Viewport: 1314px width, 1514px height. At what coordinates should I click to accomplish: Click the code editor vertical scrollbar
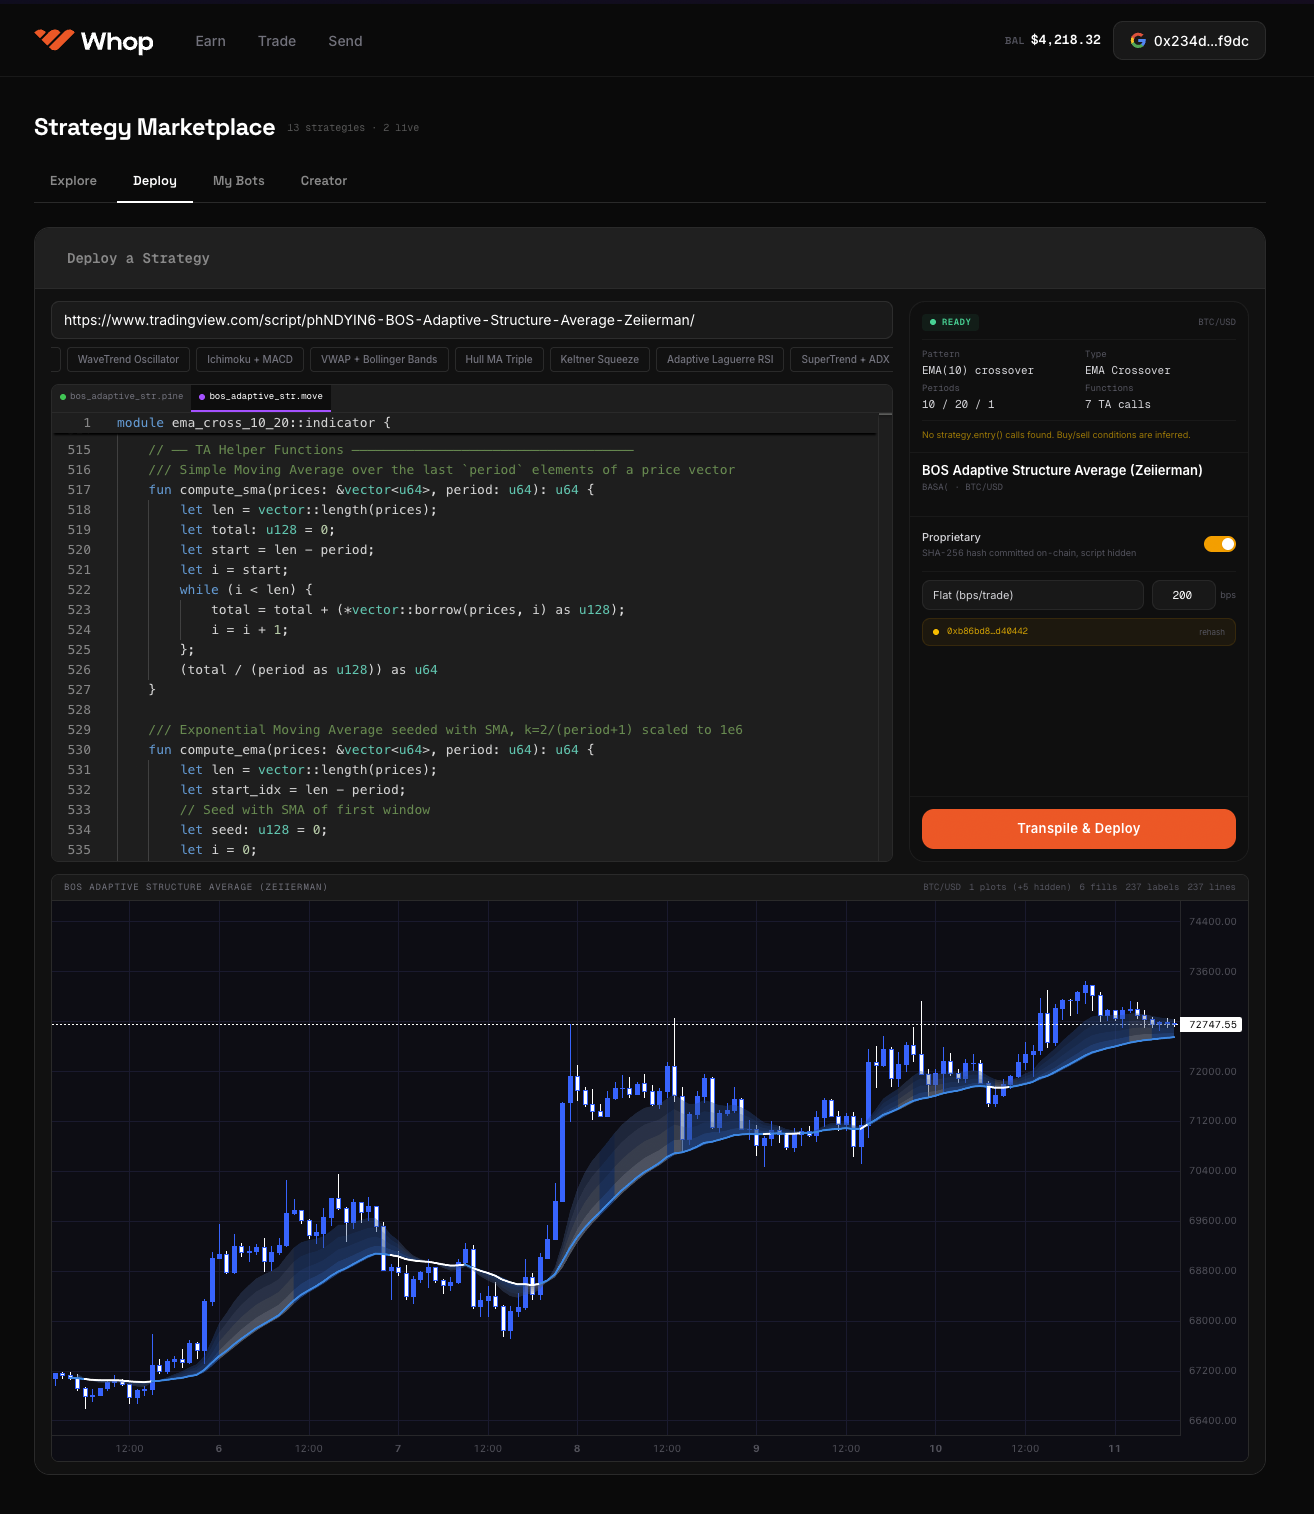(885, 636)
